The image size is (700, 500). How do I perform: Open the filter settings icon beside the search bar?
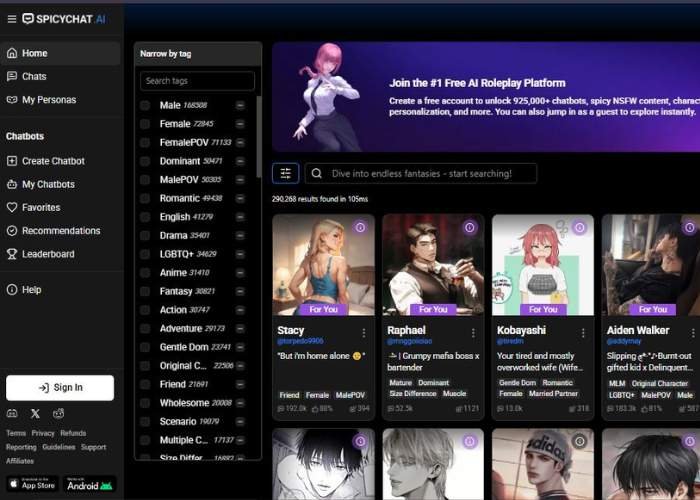pos(285,173)
